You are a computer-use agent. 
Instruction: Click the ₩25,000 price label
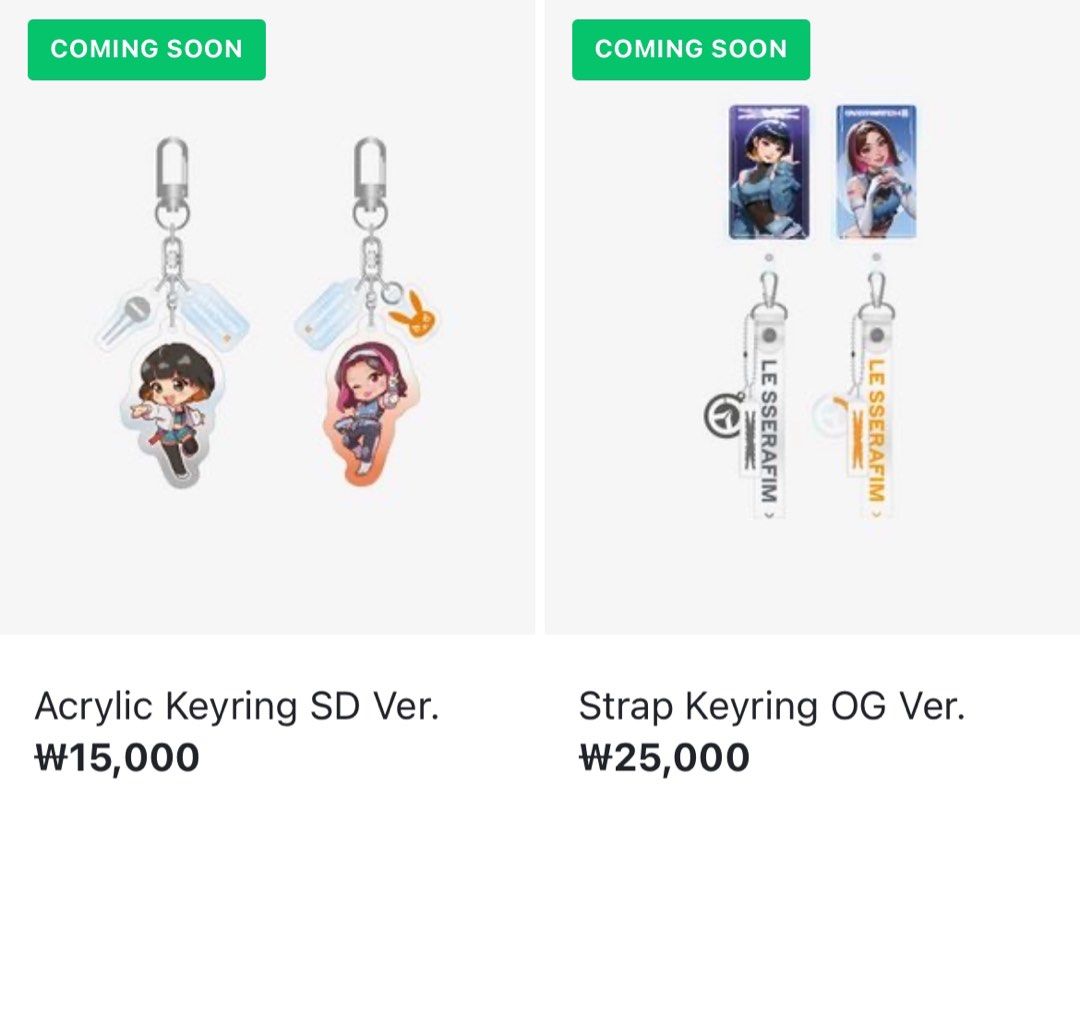click(x=663, y=759)
